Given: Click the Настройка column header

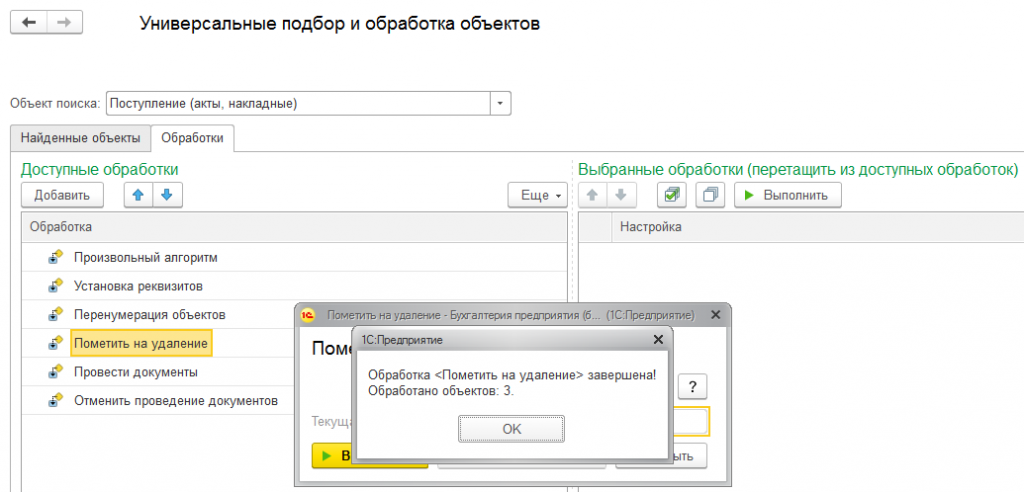Looking at the screenshot, I should 651,227.
